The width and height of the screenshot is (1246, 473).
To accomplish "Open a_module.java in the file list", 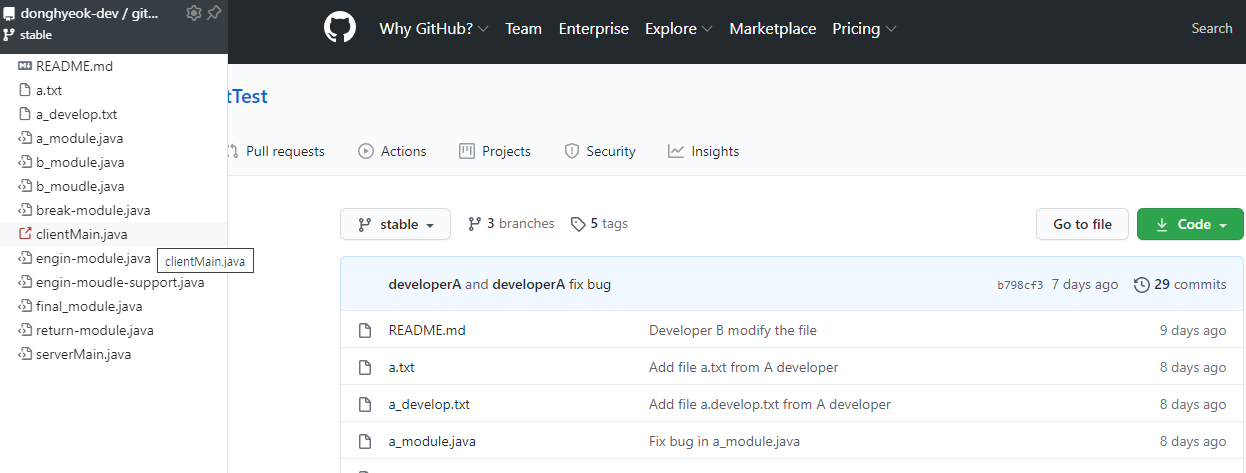I will click(433, 441).
